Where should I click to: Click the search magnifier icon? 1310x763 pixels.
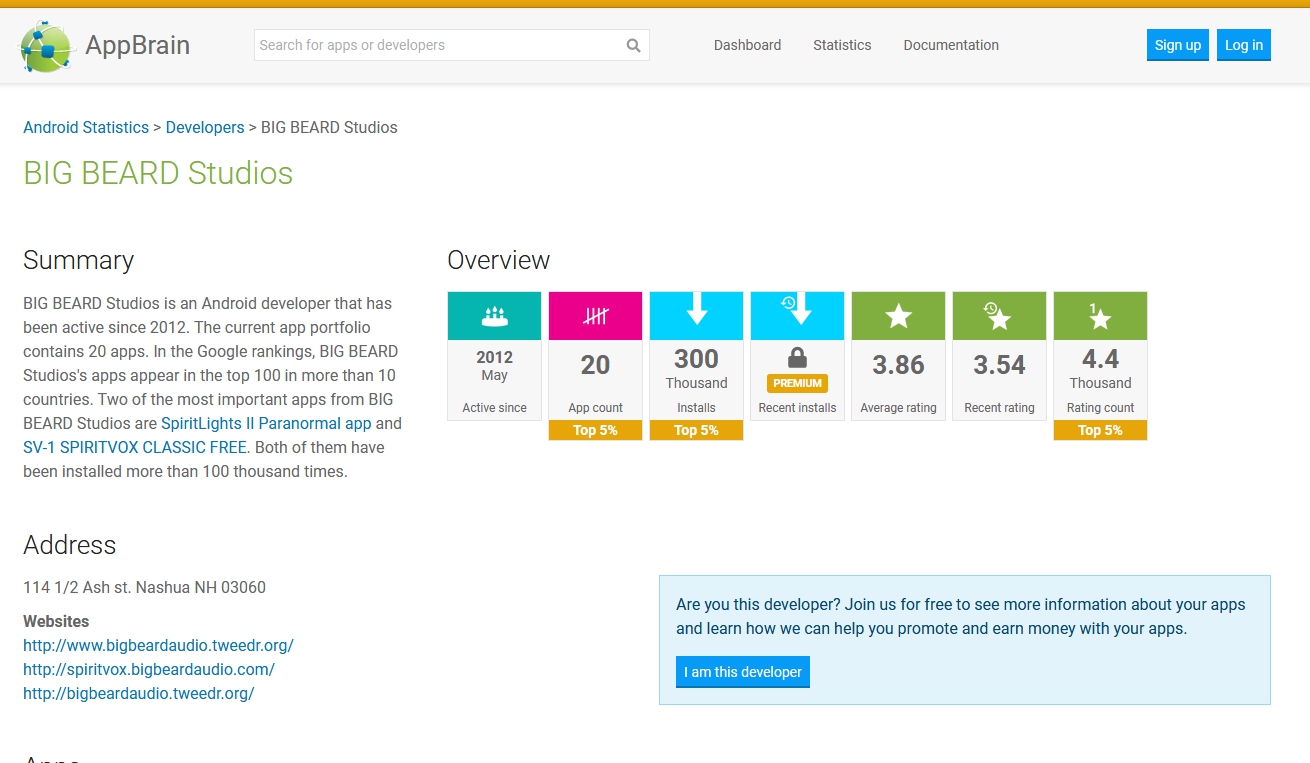click(633, 45)
